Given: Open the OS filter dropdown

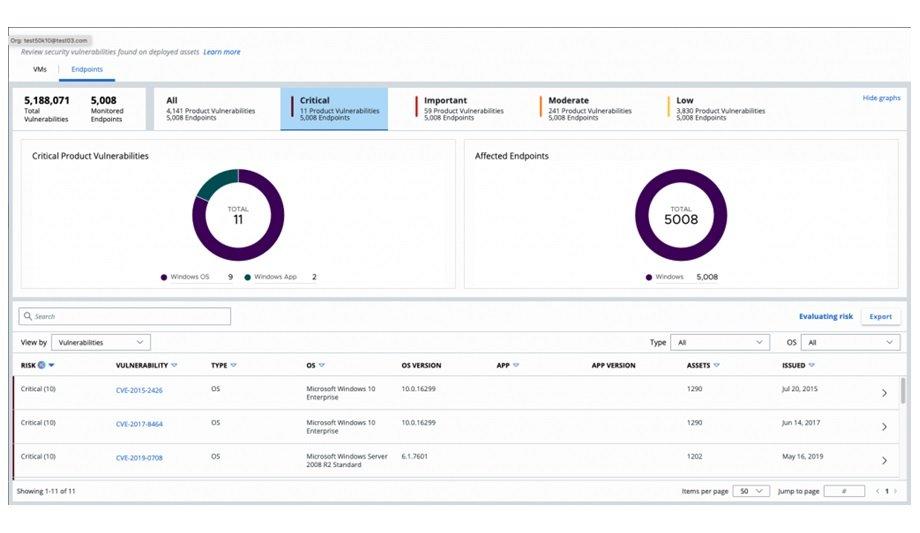Looking at the screenshot, I should click(850, 342).
